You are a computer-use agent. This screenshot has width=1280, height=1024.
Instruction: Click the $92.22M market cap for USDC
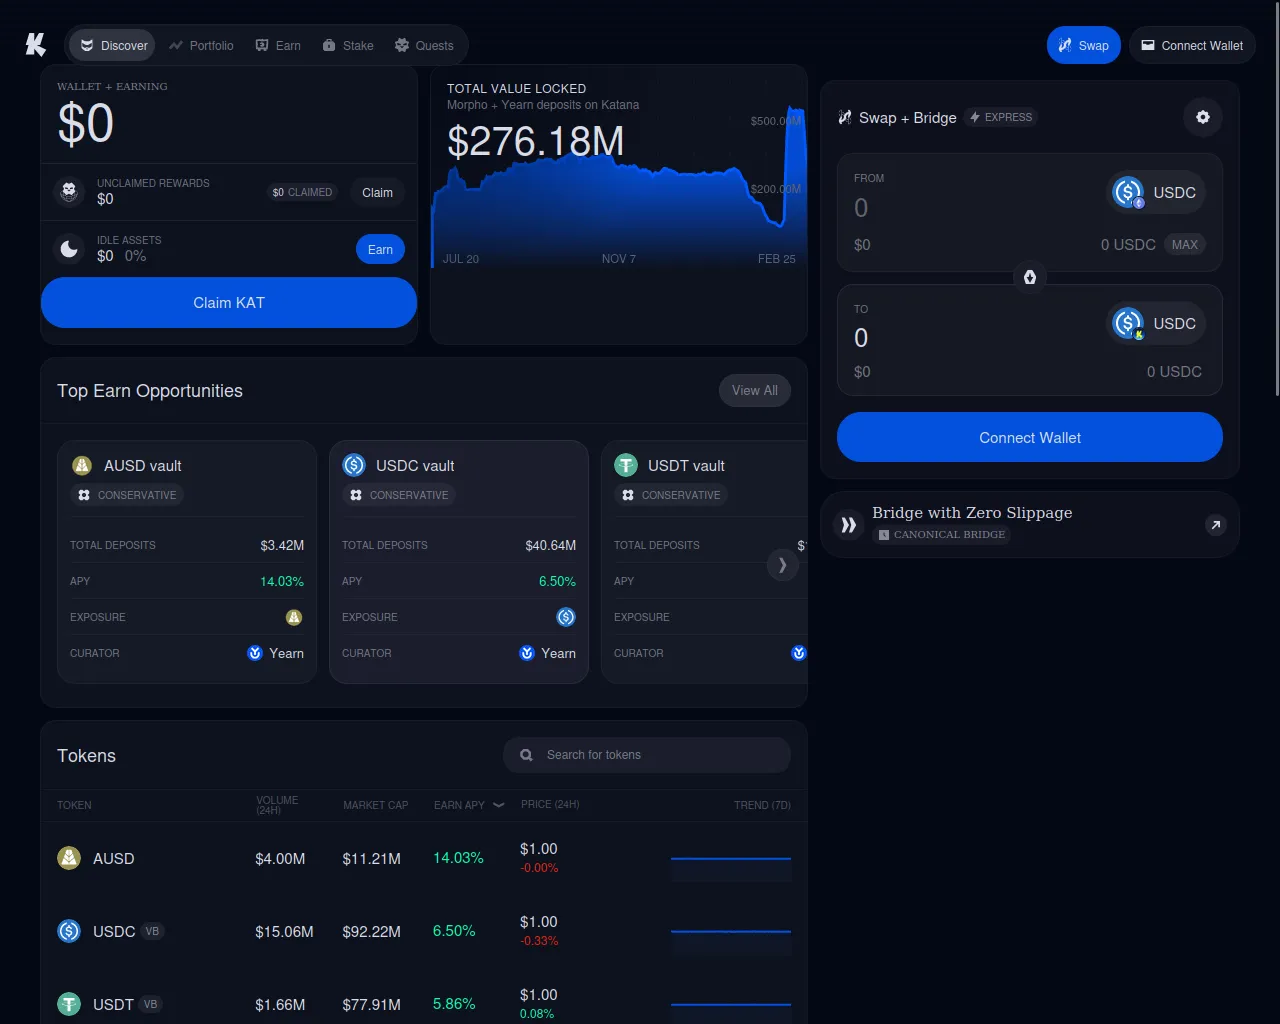372,932
